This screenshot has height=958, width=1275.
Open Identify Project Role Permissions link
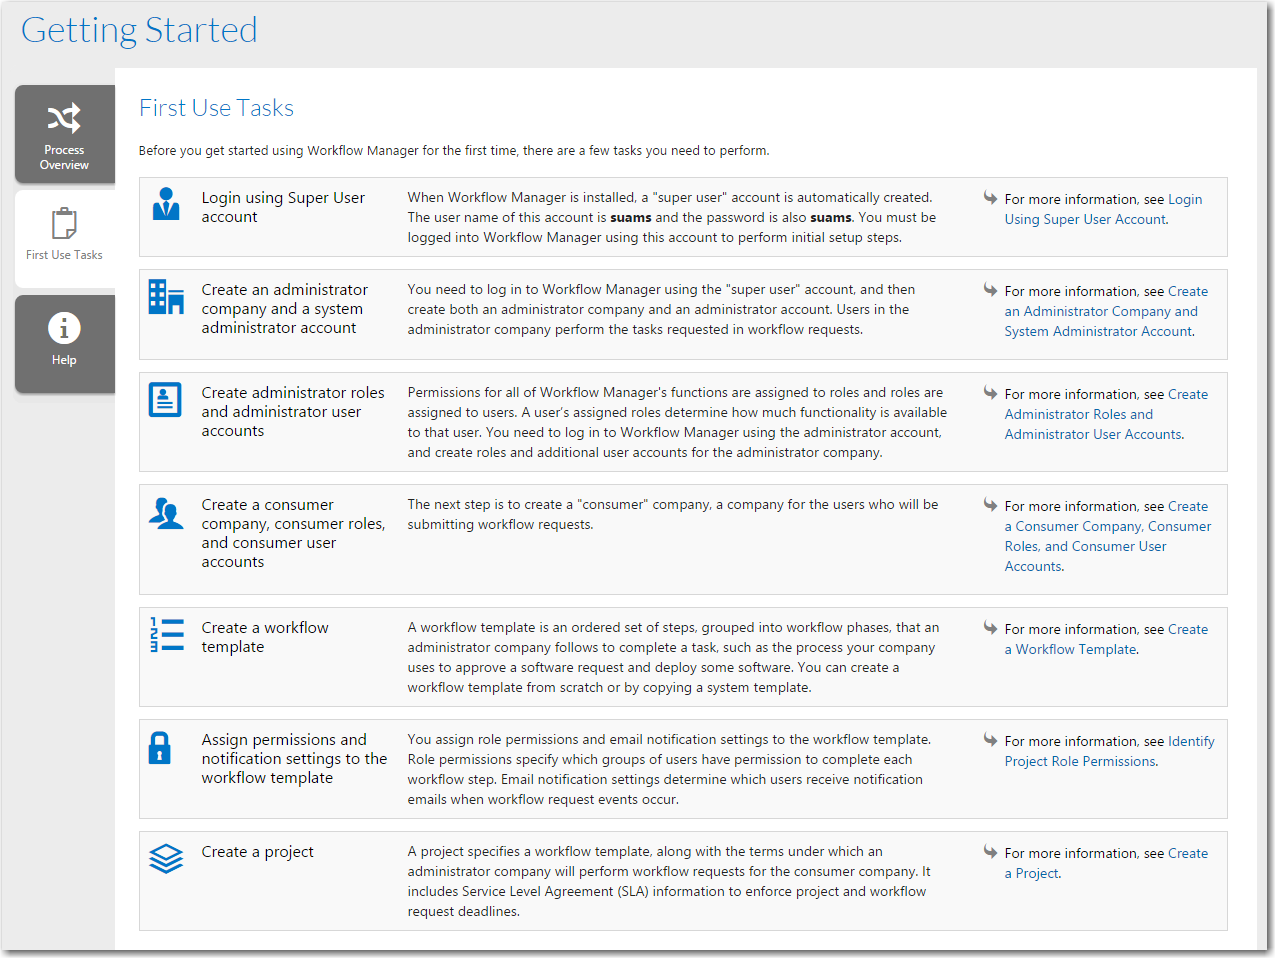click(x=1110, y=751)
